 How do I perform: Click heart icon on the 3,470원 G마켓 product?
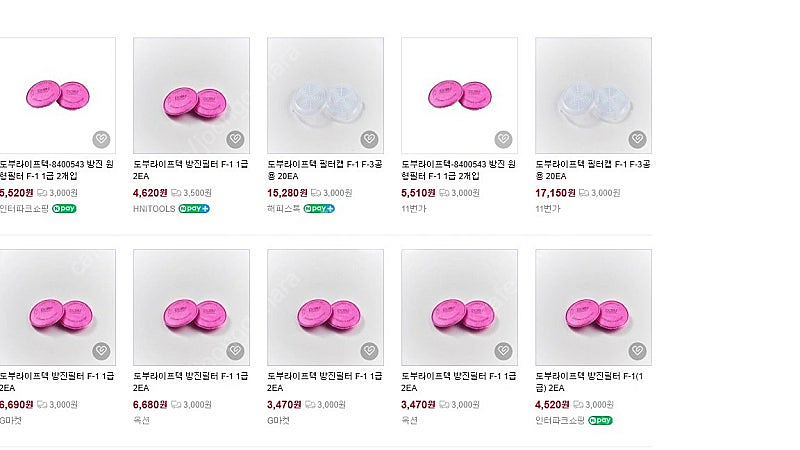pos(369,351)
